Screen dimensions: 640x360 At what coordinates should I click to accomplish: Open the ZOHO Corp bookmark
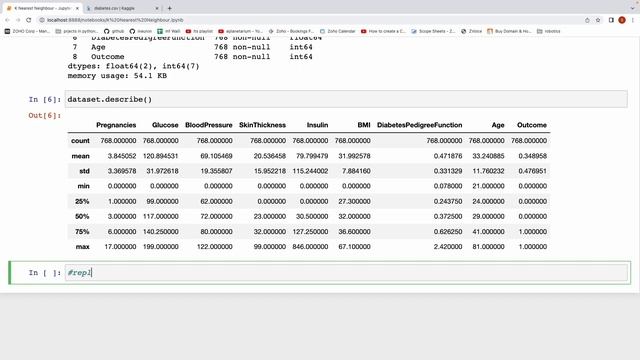27,31
